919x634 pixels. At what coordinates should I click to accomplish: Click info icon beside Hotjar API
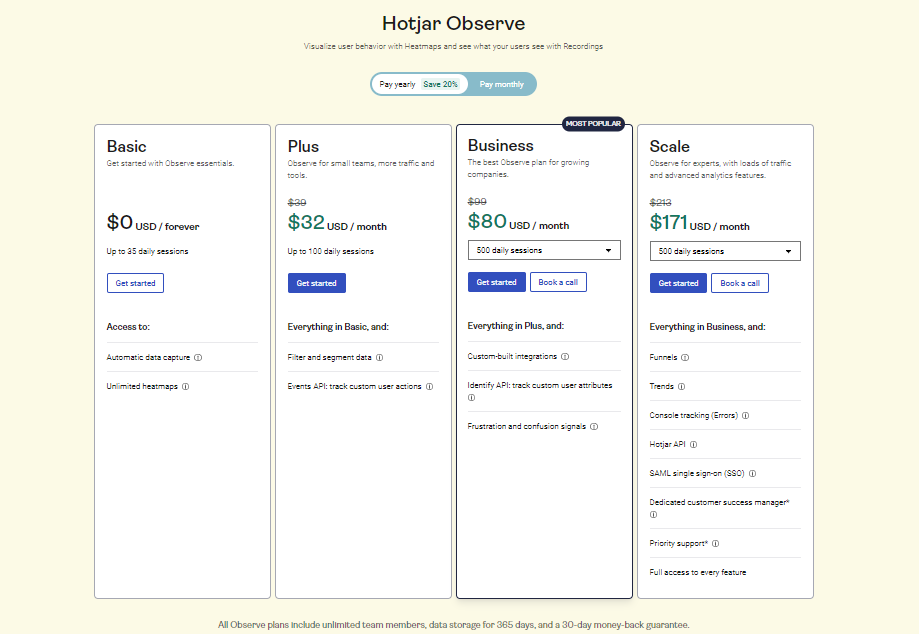tap(693, 445)
